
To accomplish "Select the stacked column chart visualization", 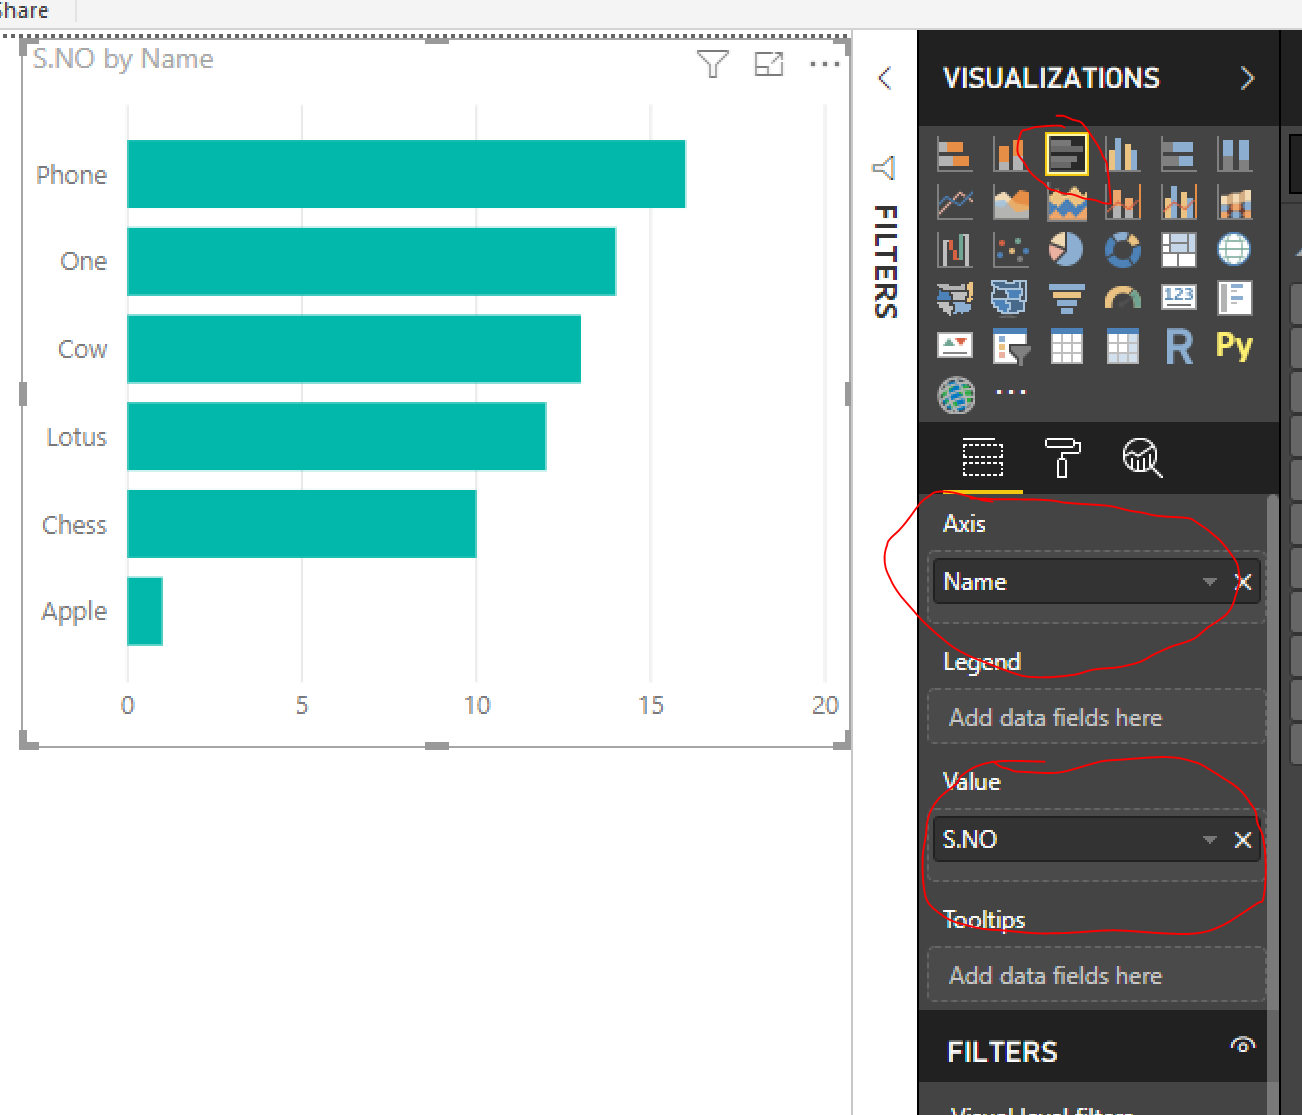I will tap(1010, 154).
